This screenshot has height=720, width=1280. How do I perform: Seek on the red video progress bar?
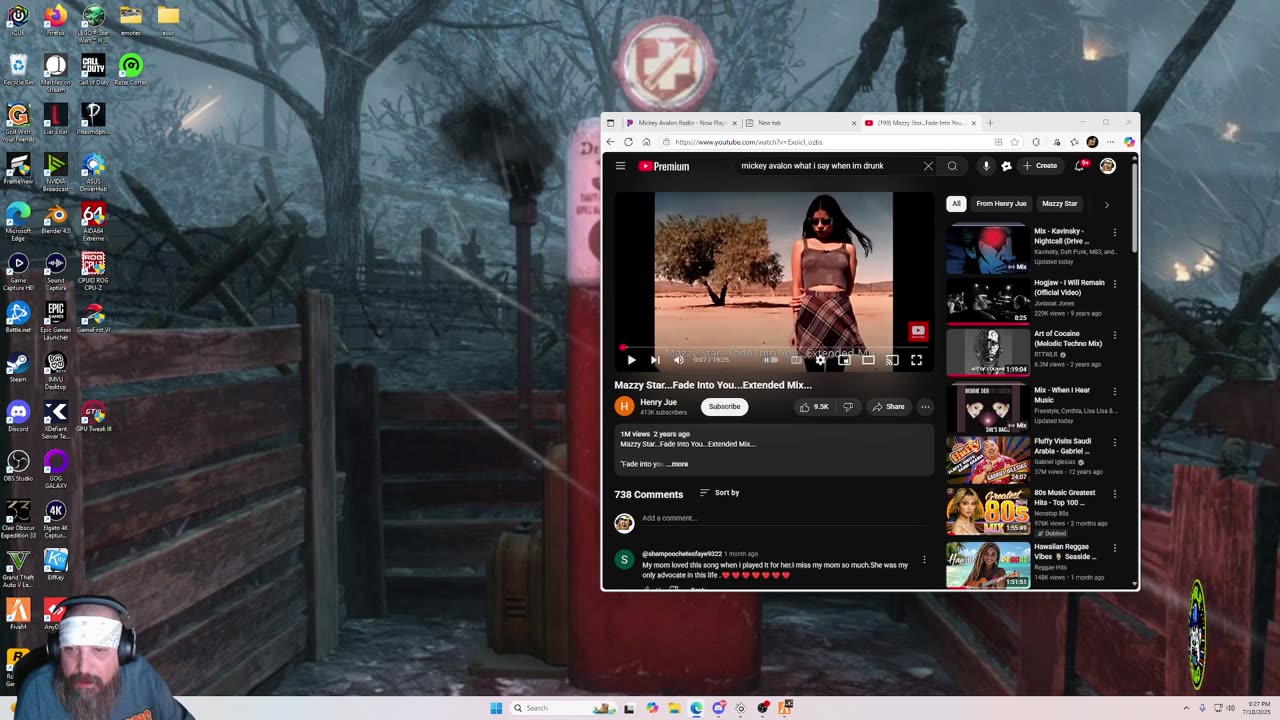click(x=774, y=348)
